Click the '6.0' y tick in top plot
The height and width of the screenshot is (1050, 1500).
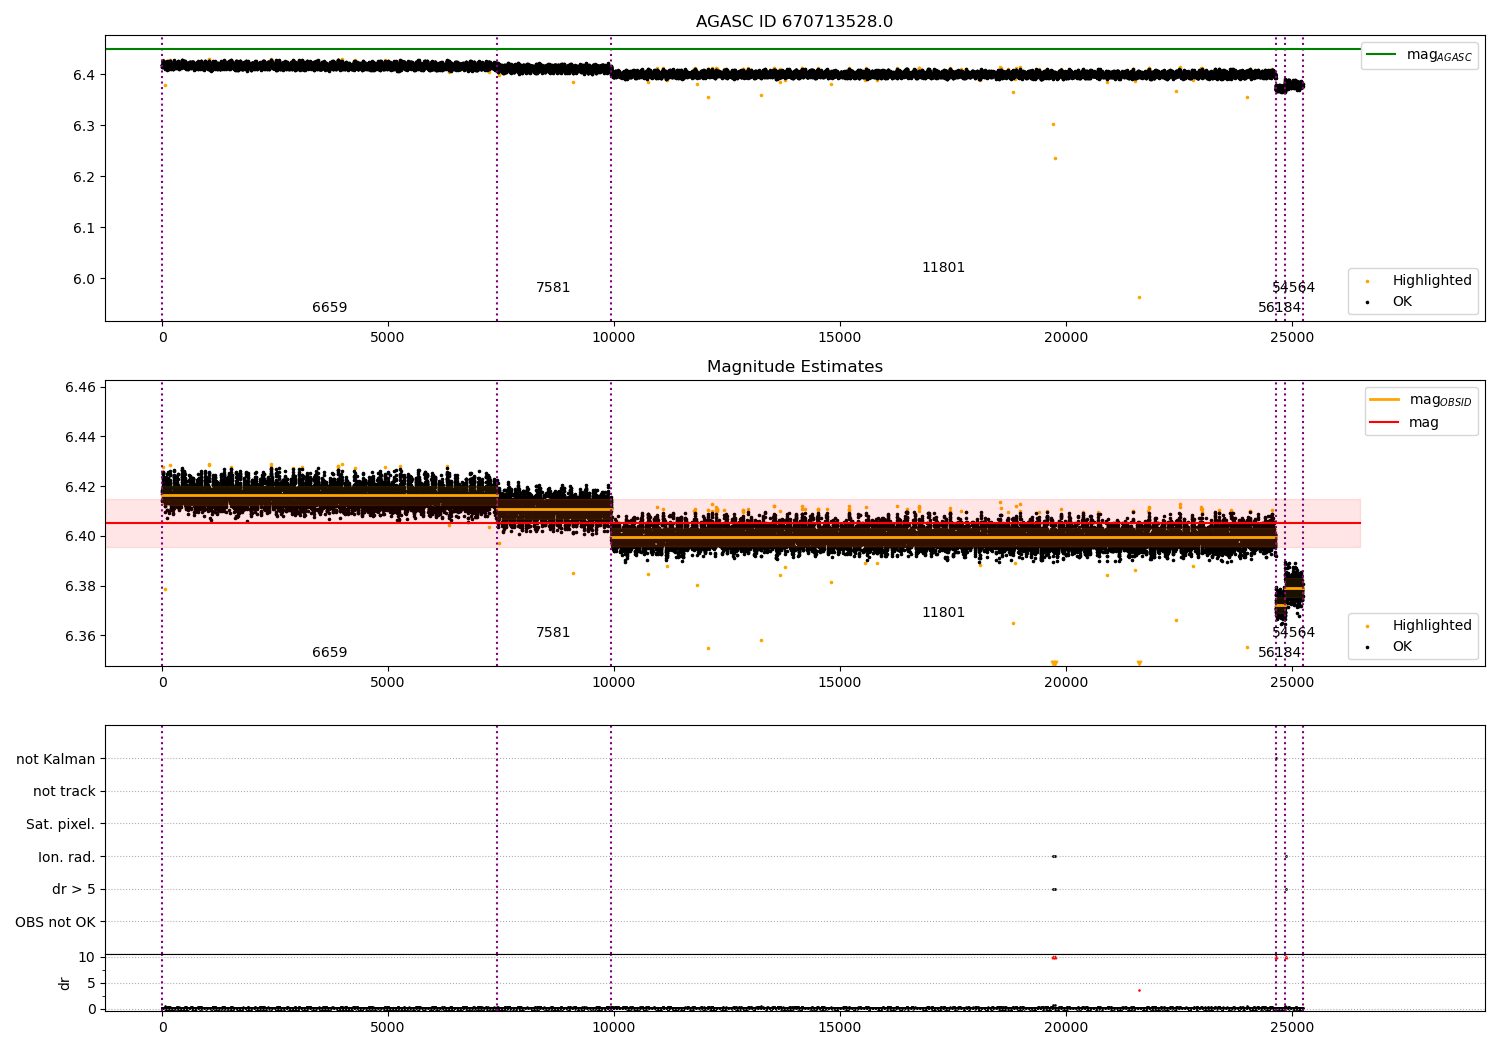tap(85, 279)
